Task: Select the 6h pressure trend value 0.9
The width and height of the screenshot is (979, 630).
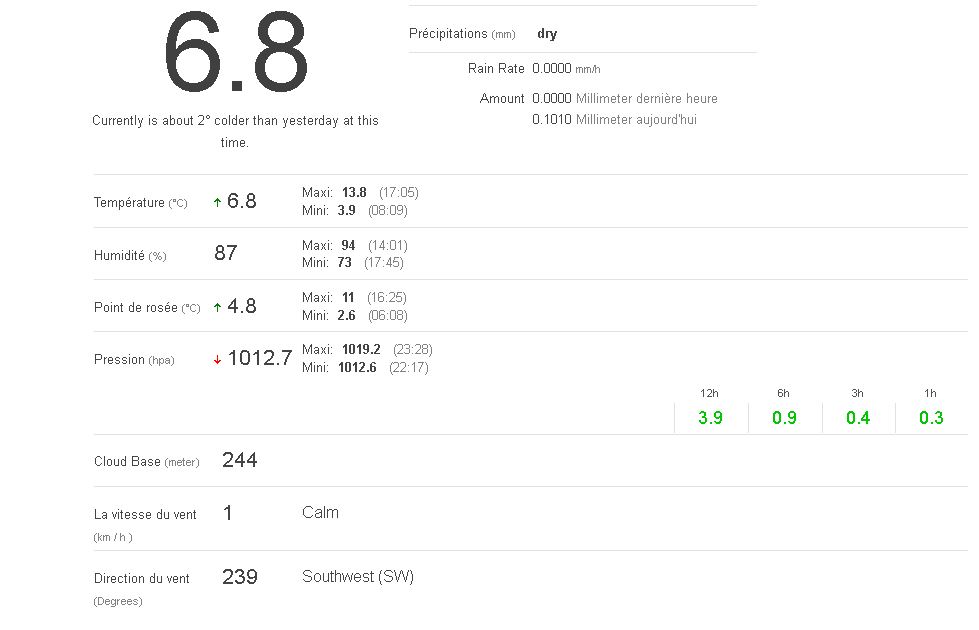Action: 784,417
